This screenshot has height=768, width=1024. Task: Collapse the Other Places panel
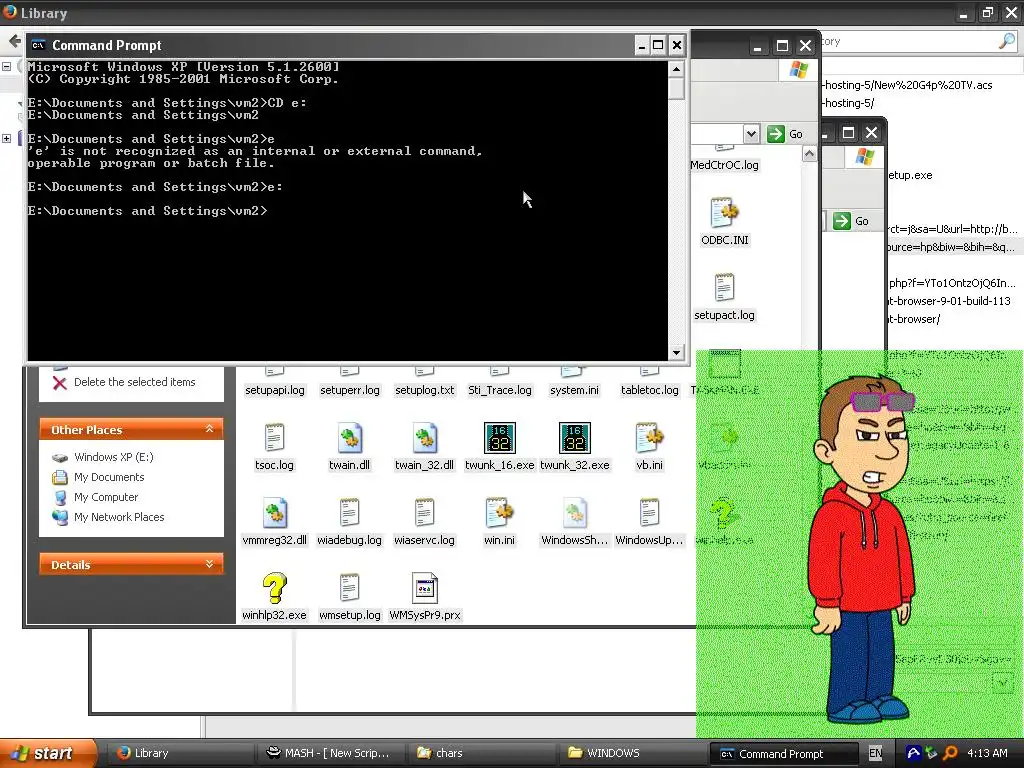(209, 429)
